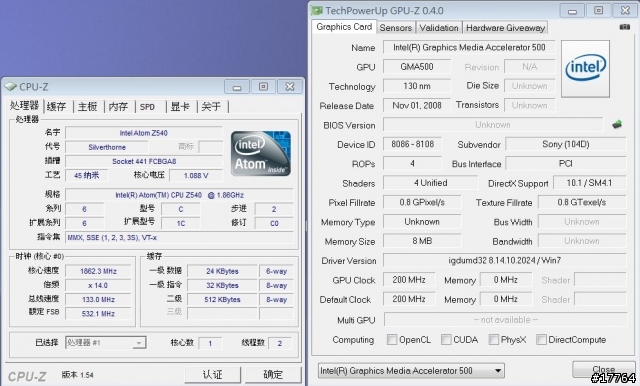640x386 pixels.
Task: Toggle the CUDA checkbox
Action: click(446, 339)
